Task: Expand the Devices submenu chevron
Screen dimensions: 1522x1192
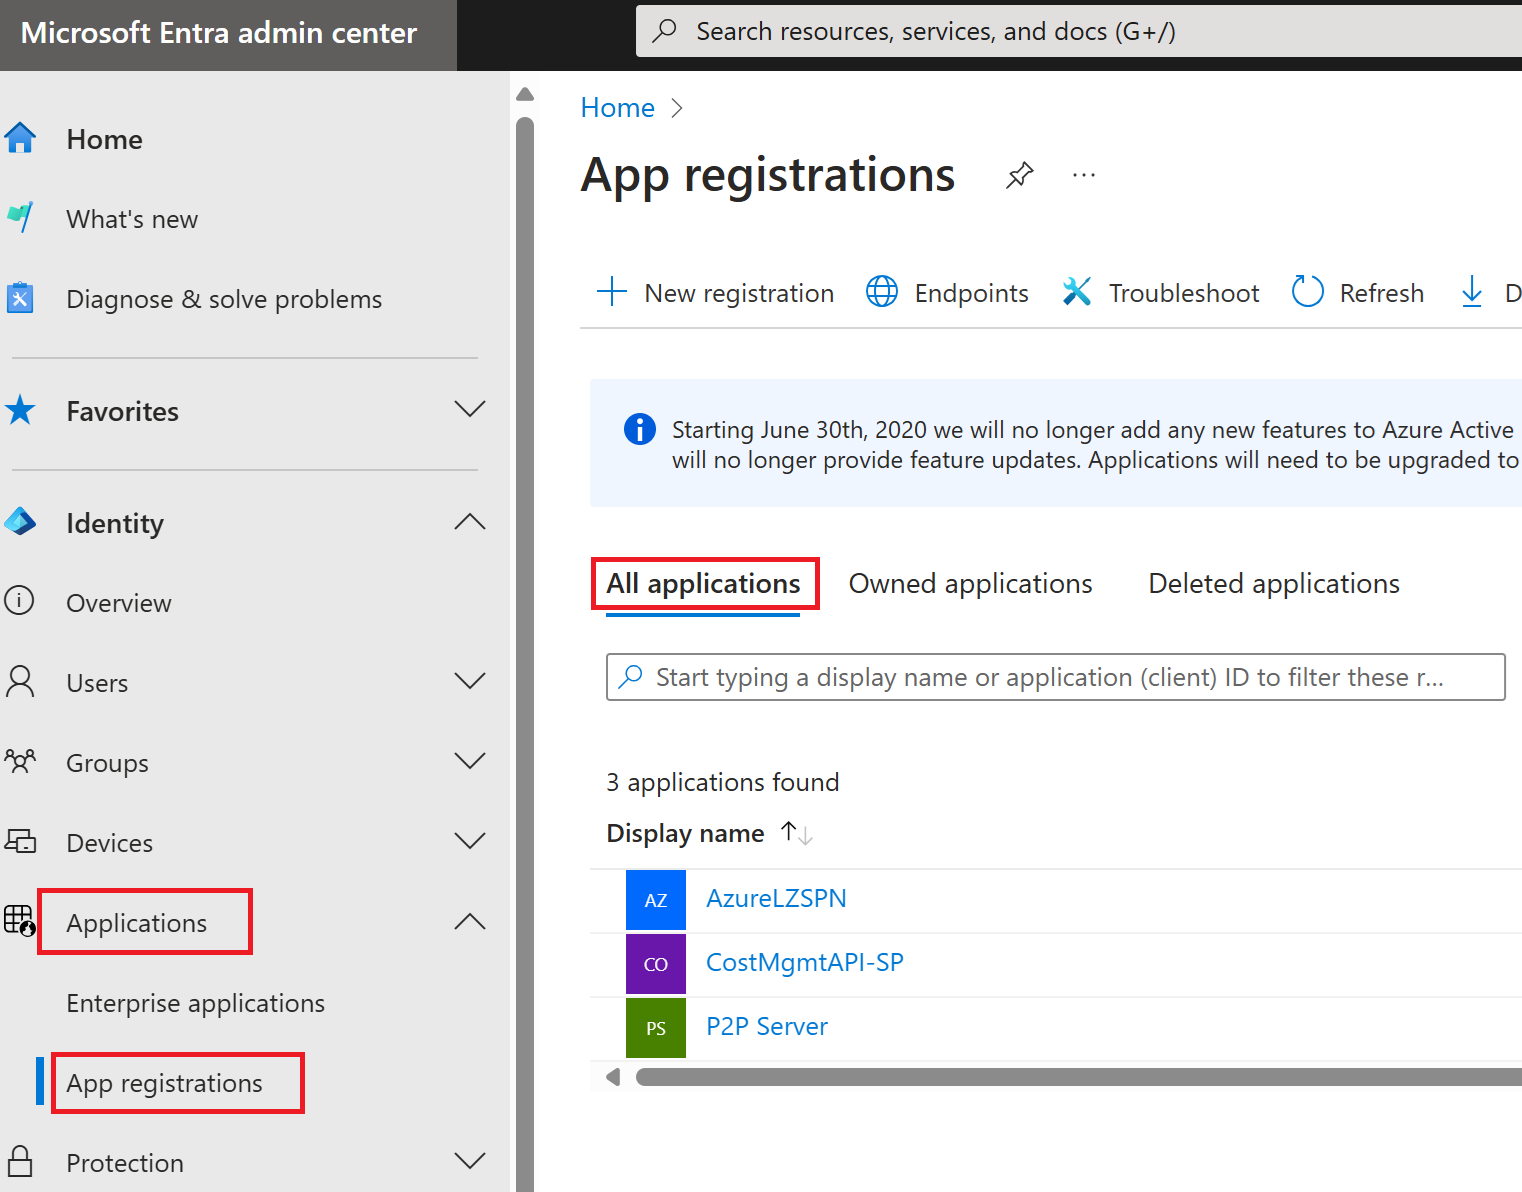Action: pyautogui.click(x=469, y=841)
